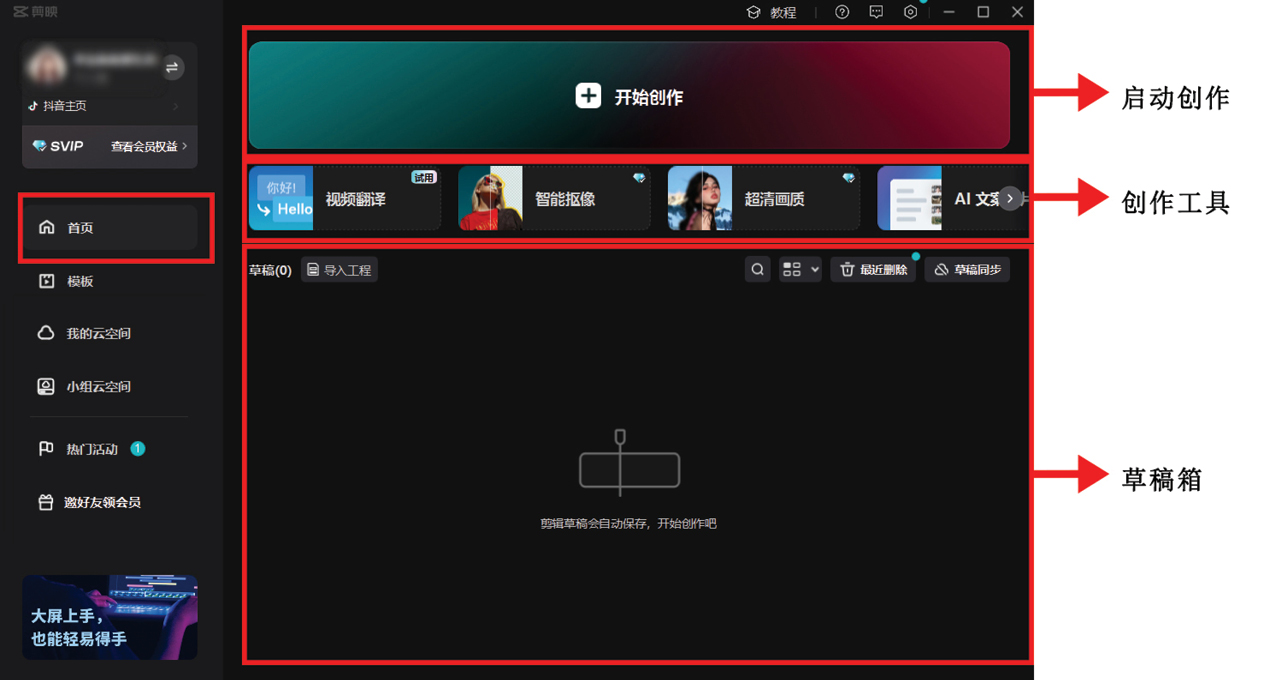Open the help question mark icon
This screenshot has width=1269, height=680.
[x=842, y=12]
